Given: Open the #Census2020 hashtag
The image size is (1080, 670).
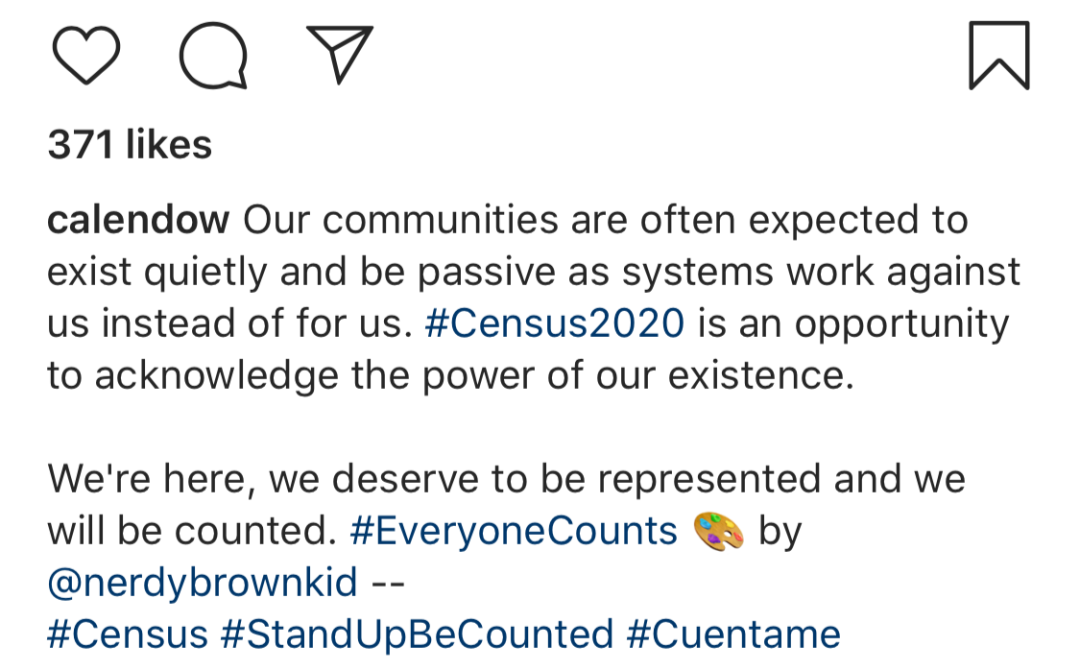Looking at the screenshot, I should tap(555, 324).
